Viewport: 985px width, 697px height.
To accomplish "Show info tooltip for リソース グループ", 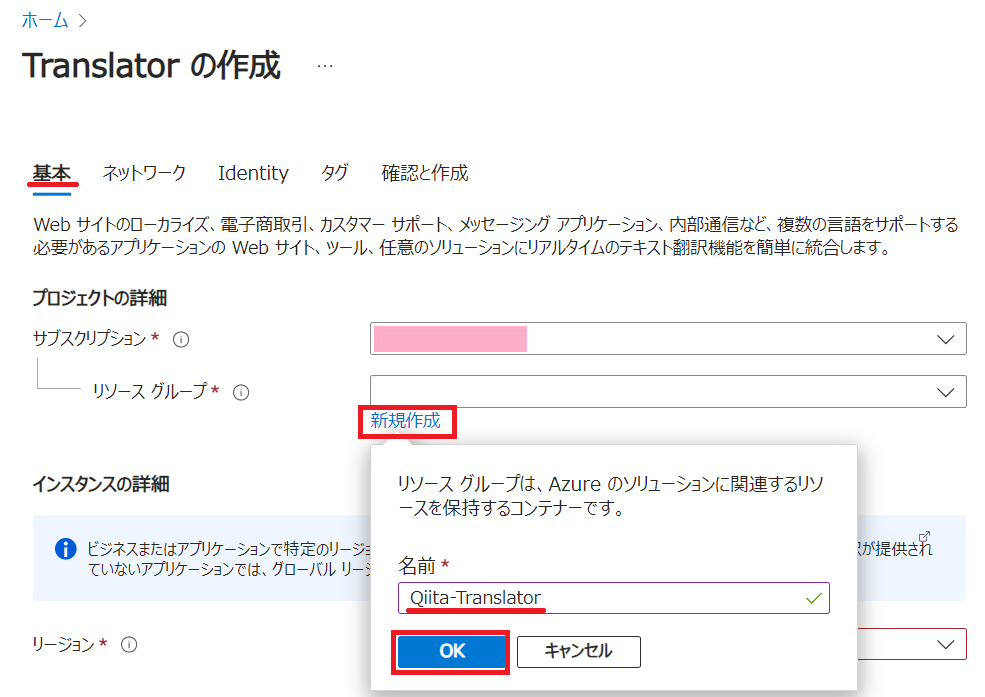I will click(x=241, y=392).
